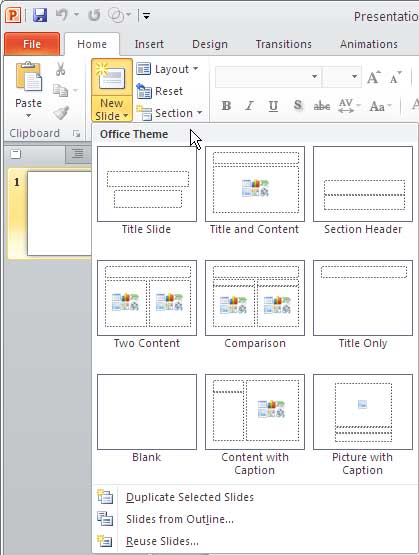The image size is (419, 555).
Task: Open the Layout dropdown
Action: click(x=167, y=69)
